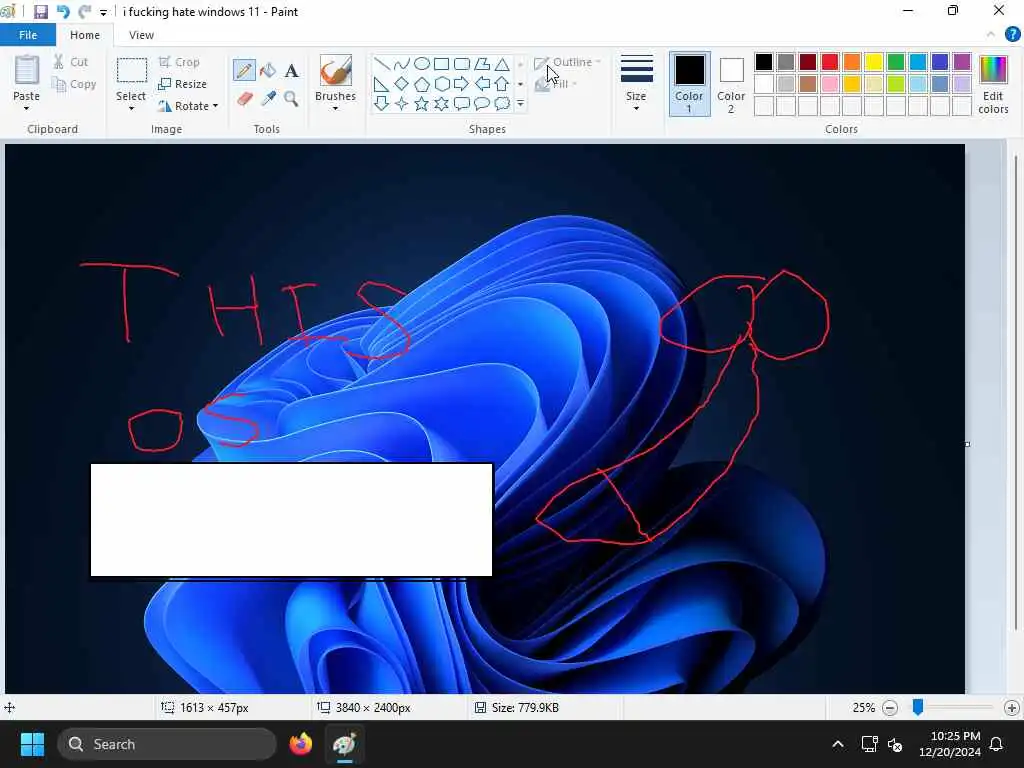Pick the red color swatch
Image resolution: width=1024 pixels, height=768 pixels.
pos(829,62)
